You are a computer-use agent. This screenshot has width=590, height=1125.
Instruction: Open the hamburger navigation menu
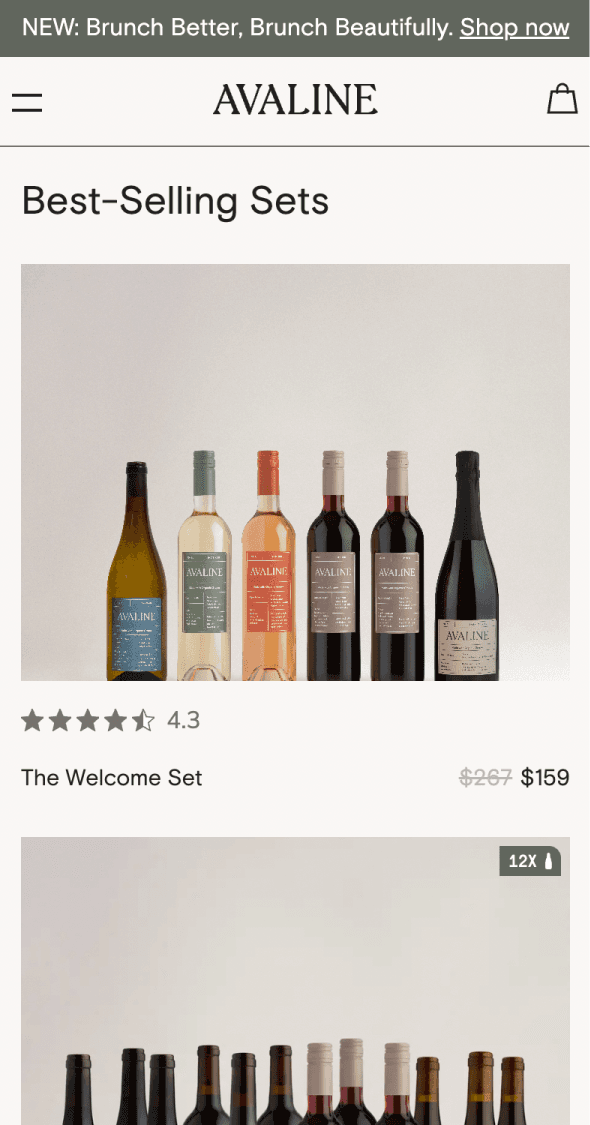(27, 100)
